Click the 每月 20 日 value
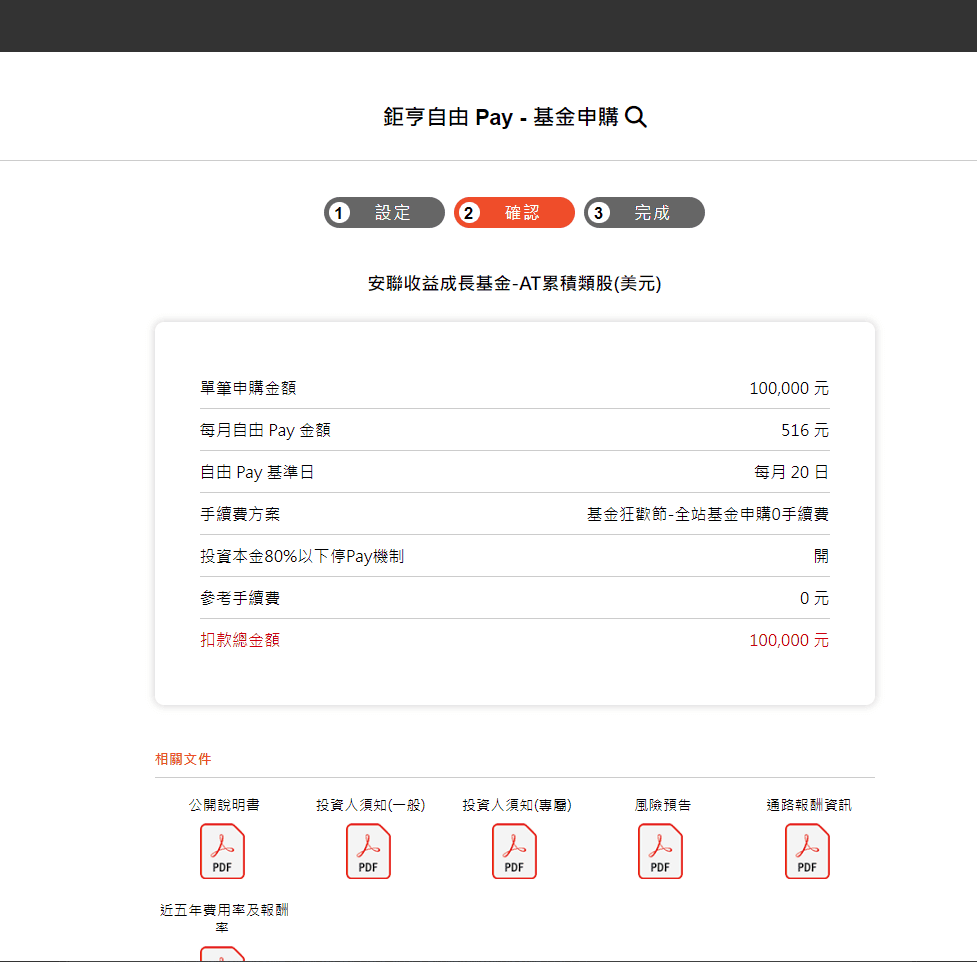The image size is (977, 962). 791,472
